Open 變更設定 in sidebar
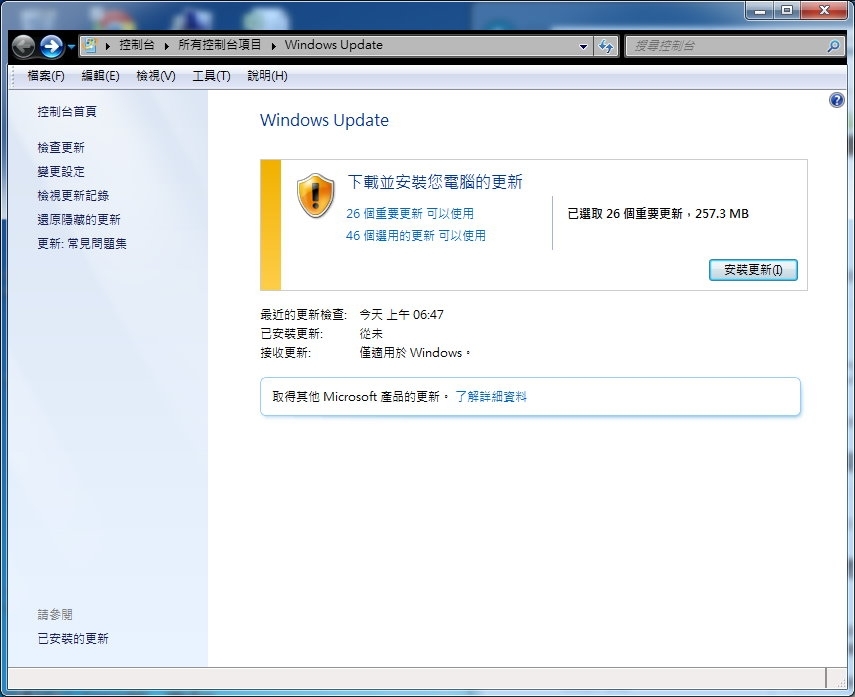The image size is (855, 697). 61,172
